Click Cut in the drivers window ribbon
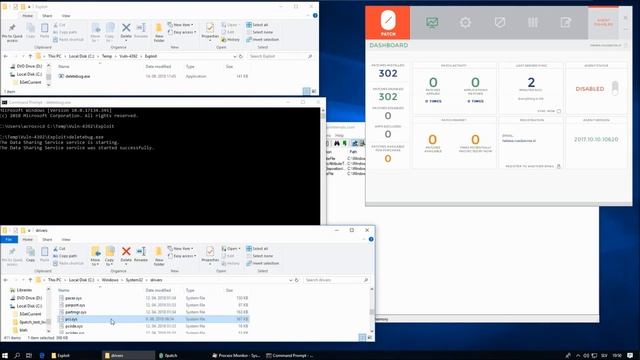 (x=59, y=249)
